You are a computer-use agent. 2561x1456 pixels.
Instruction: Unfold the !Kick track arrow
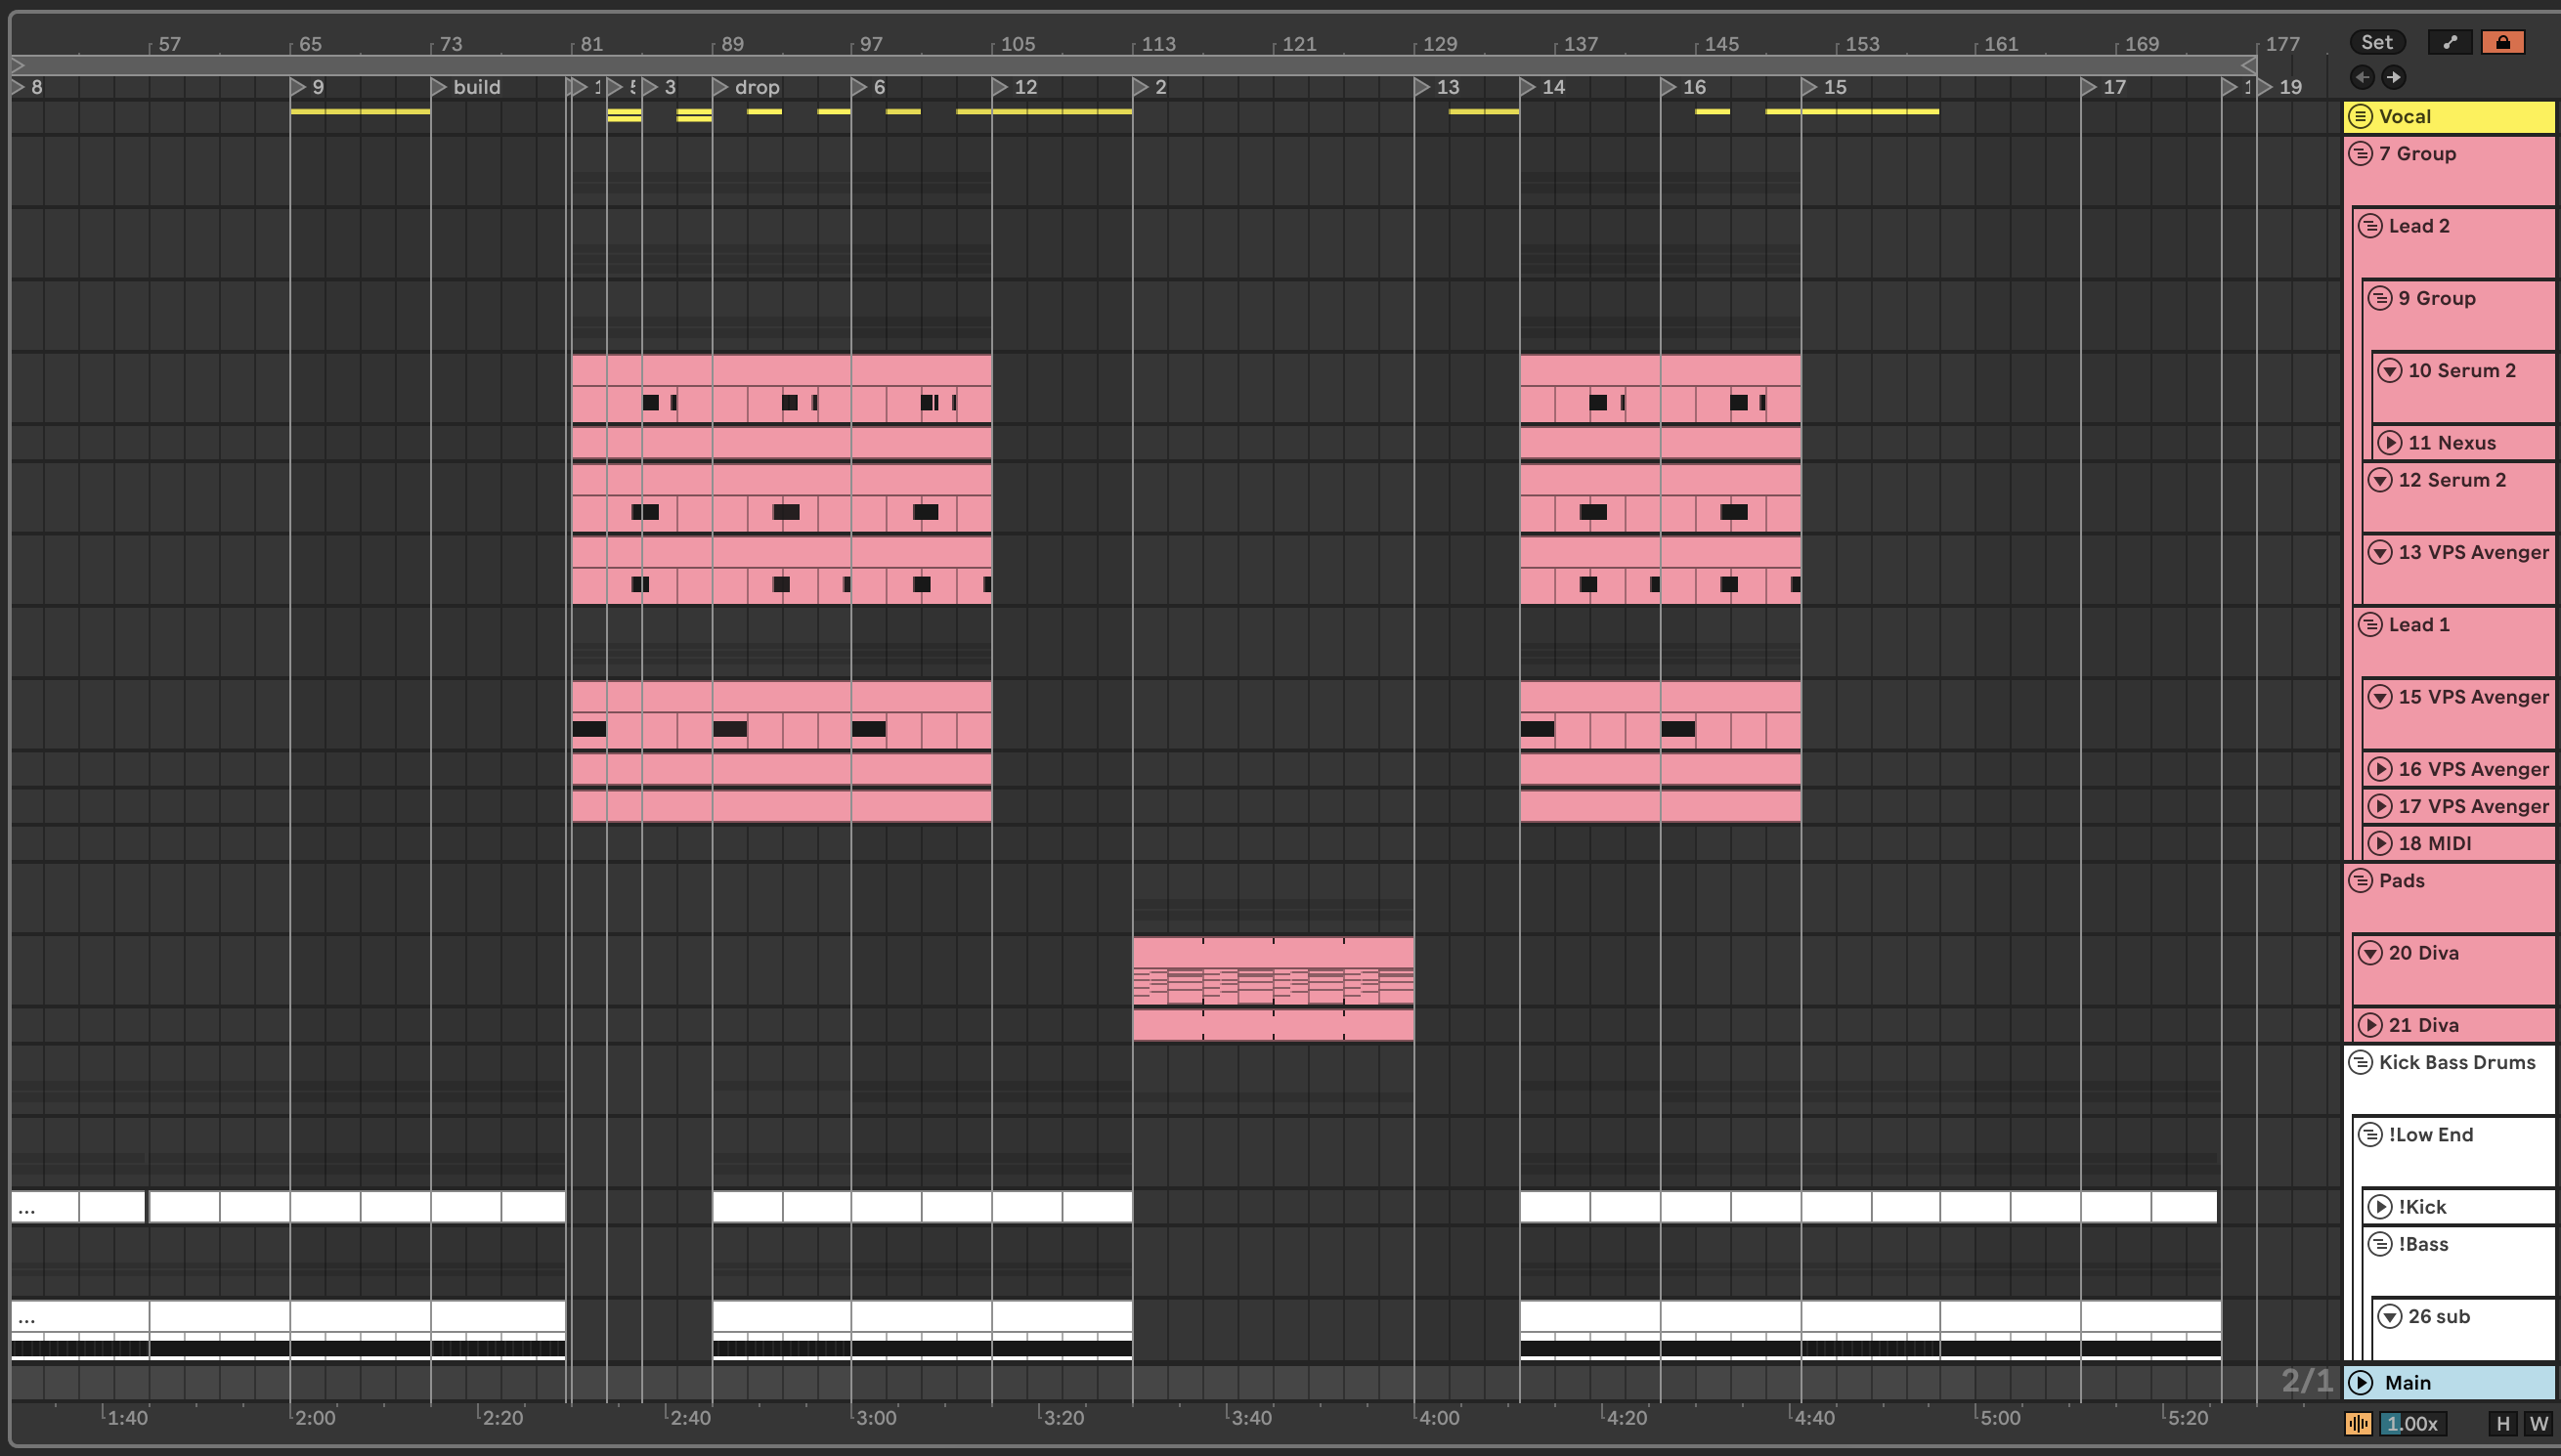2380,1207
